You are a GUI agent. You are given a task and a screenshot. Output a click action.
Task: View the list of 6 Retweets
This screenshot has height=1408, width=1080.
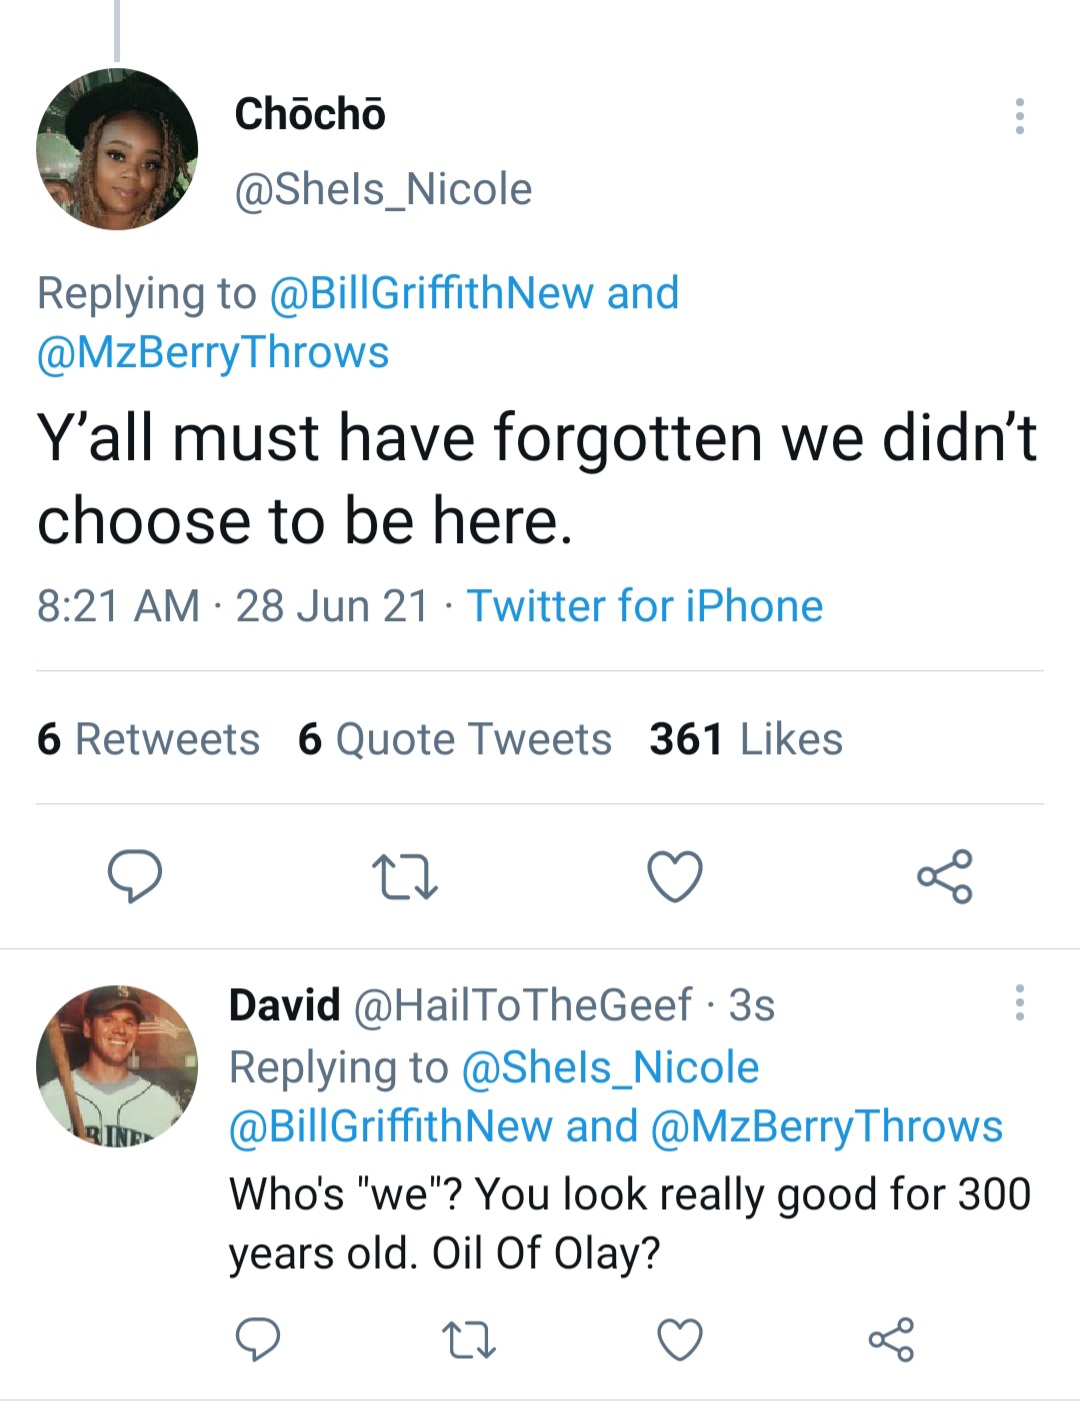148,740
